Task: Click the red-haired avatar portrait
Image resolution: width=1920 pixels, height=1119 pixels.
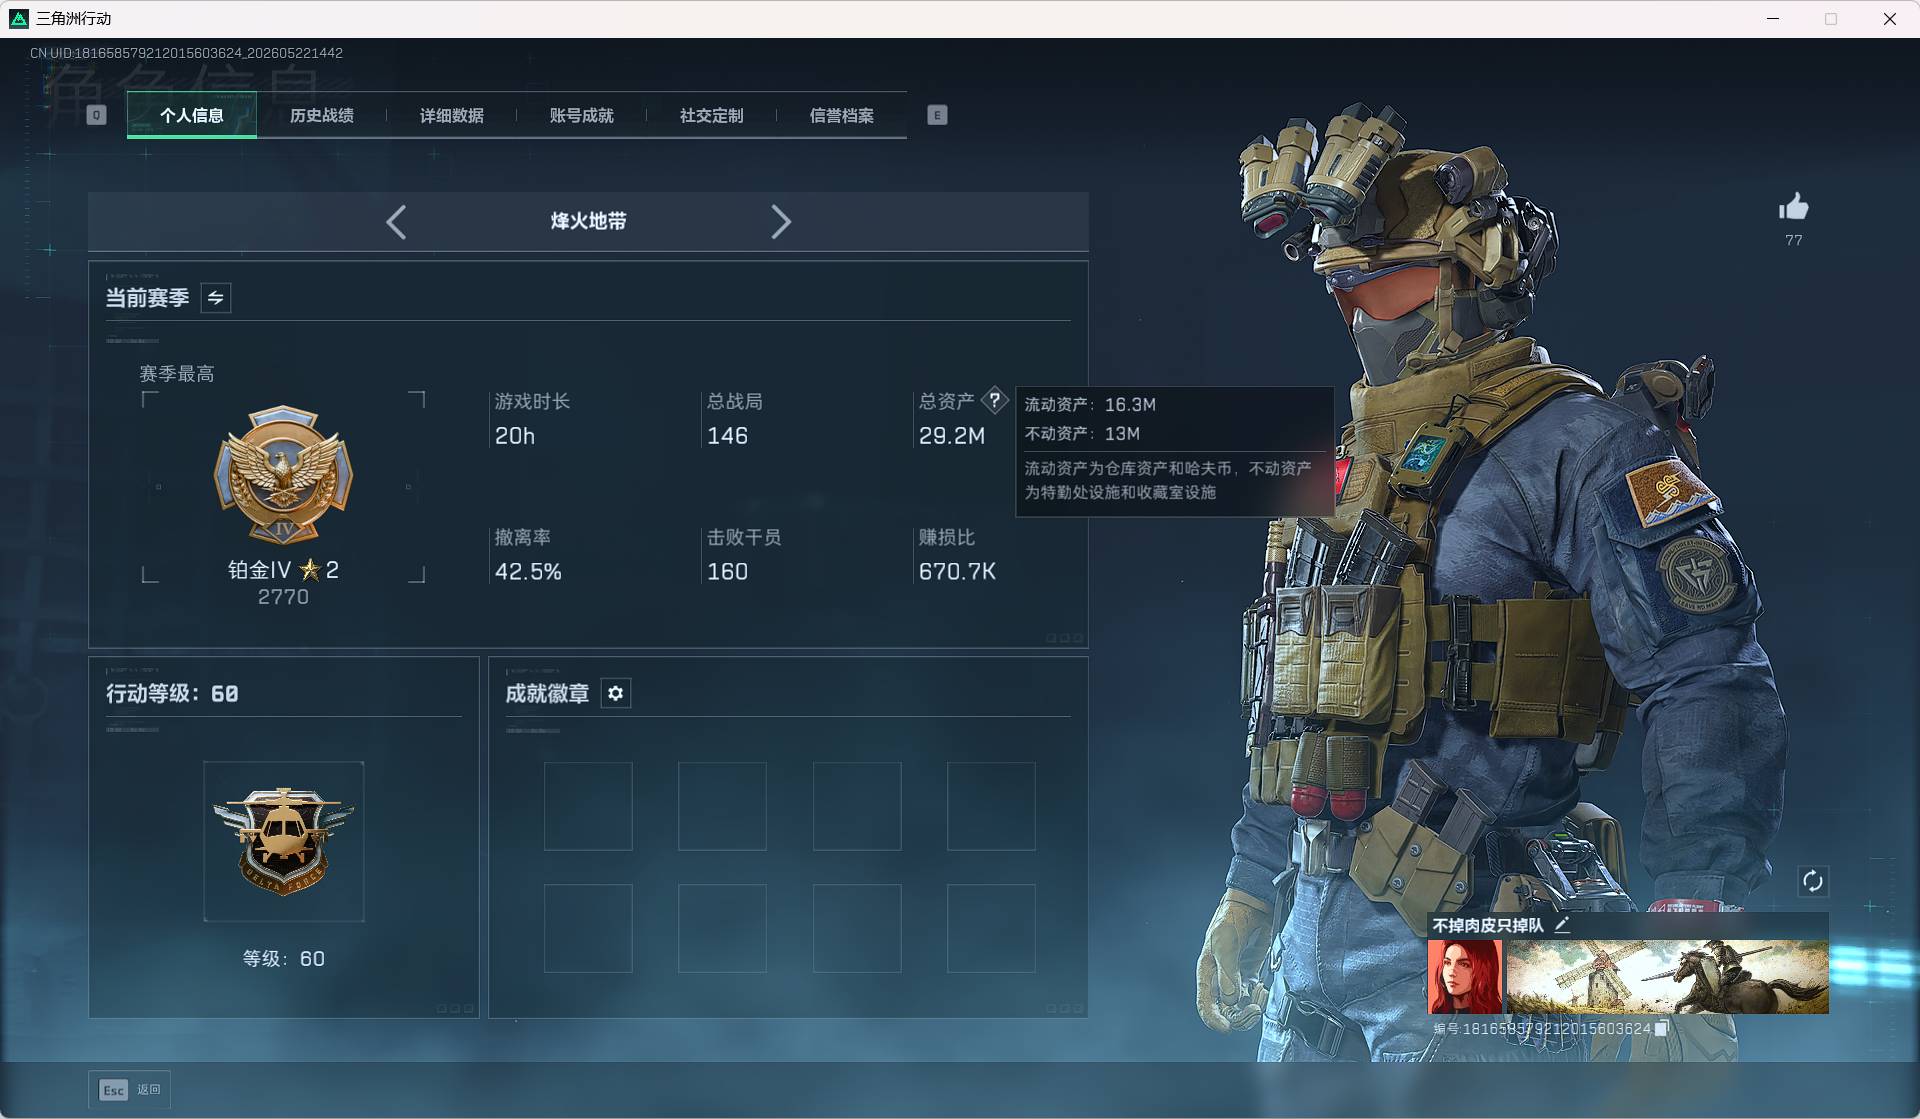Action: coord(1465,977)
